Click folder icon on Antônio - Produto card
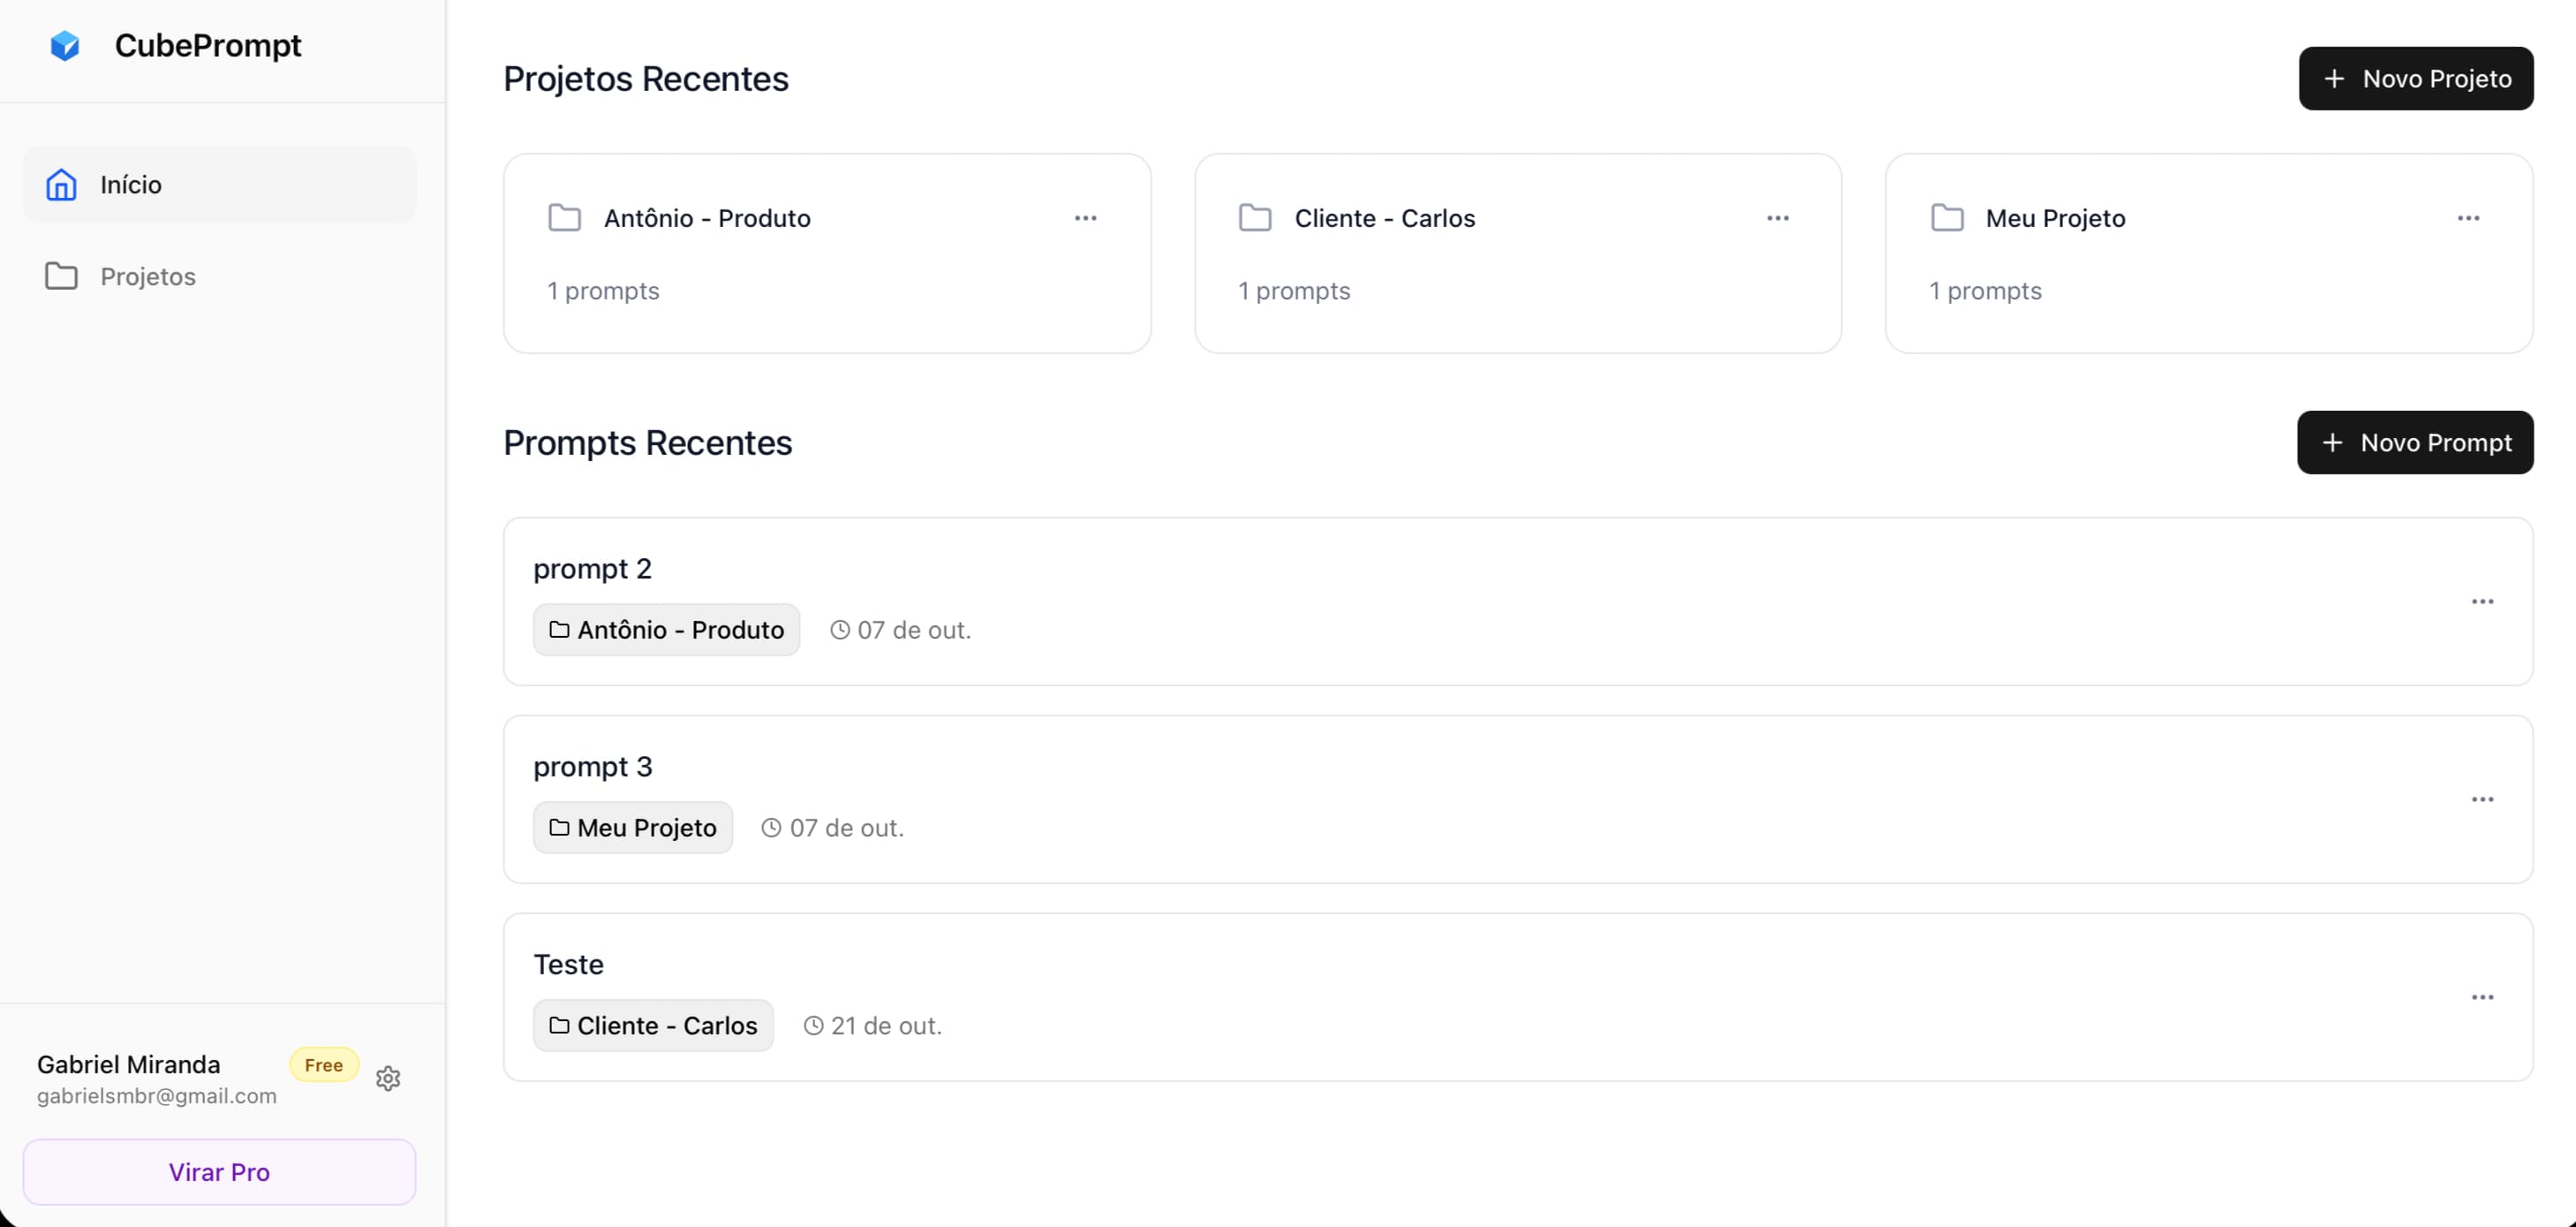 (x=565, y=218)
